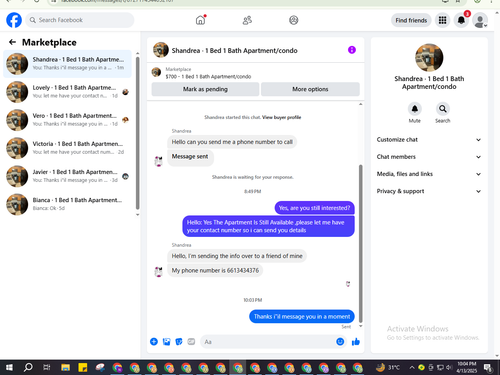Click the conversation list scrollbar

[x=137, y=133]
